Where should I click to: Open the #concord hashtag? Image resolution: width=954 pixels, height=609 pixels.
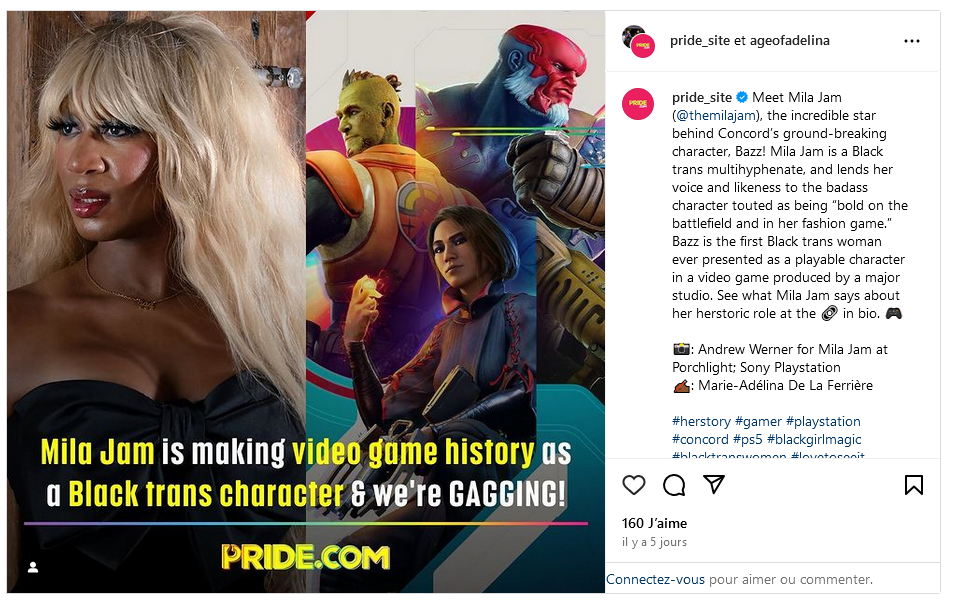click(x=700, y=439)
